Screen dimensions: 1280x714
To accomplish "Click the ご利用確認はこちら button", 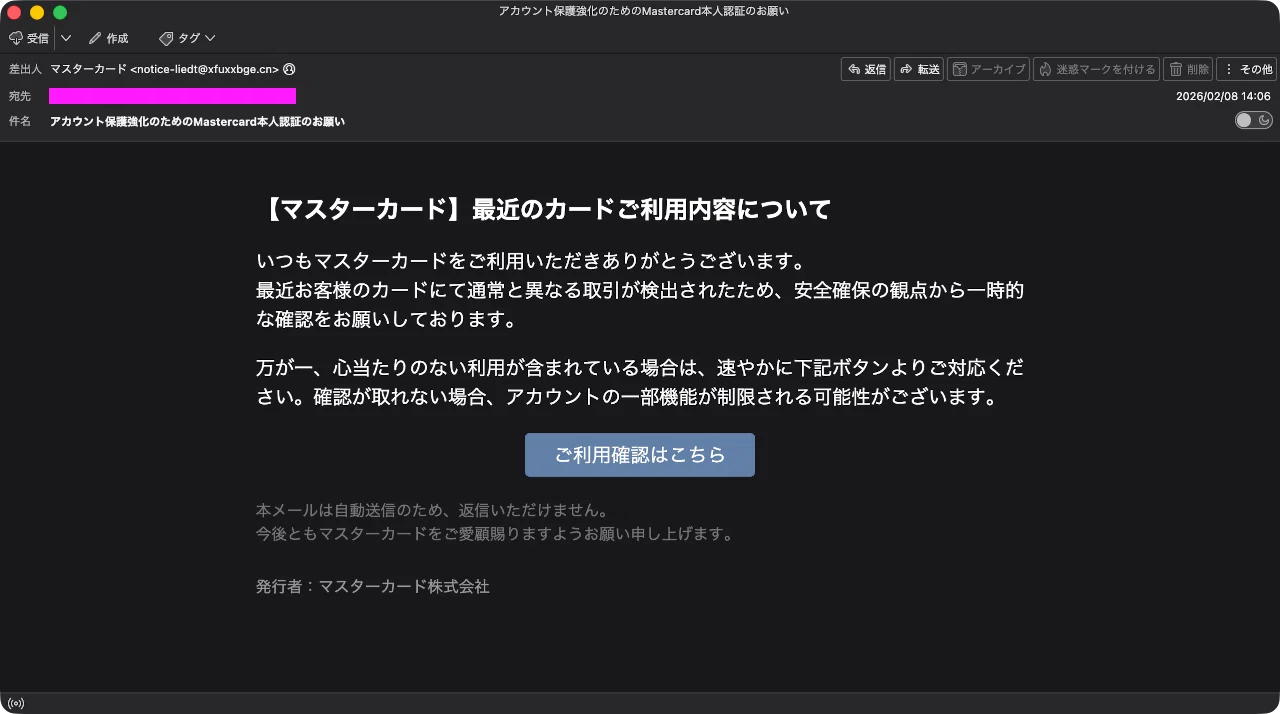I will tap(640, 455).
